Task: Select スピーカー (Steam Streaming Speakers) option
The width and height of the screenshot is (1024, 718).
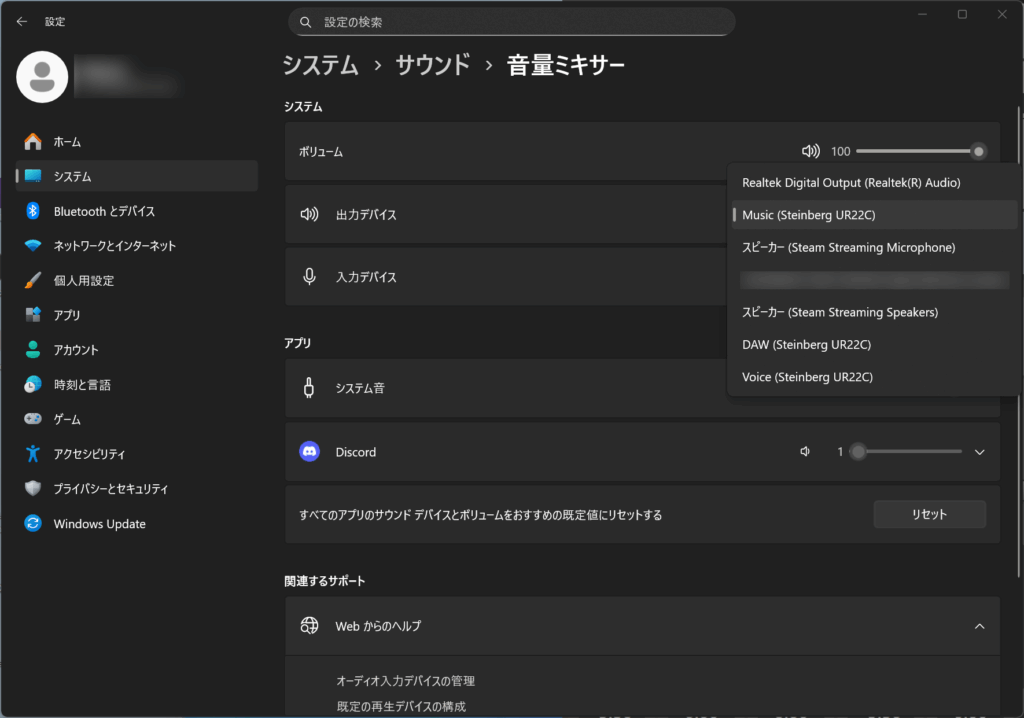Action: pyautogui.click(x=839, y=312)
